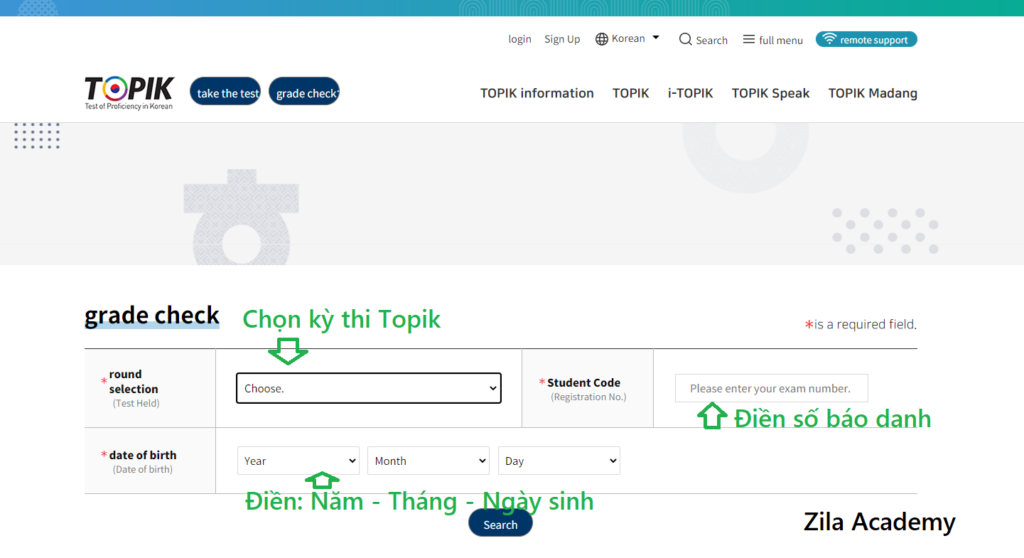Click the full menu text
Screen dimensions: 1024x558
tap(781, 40)
